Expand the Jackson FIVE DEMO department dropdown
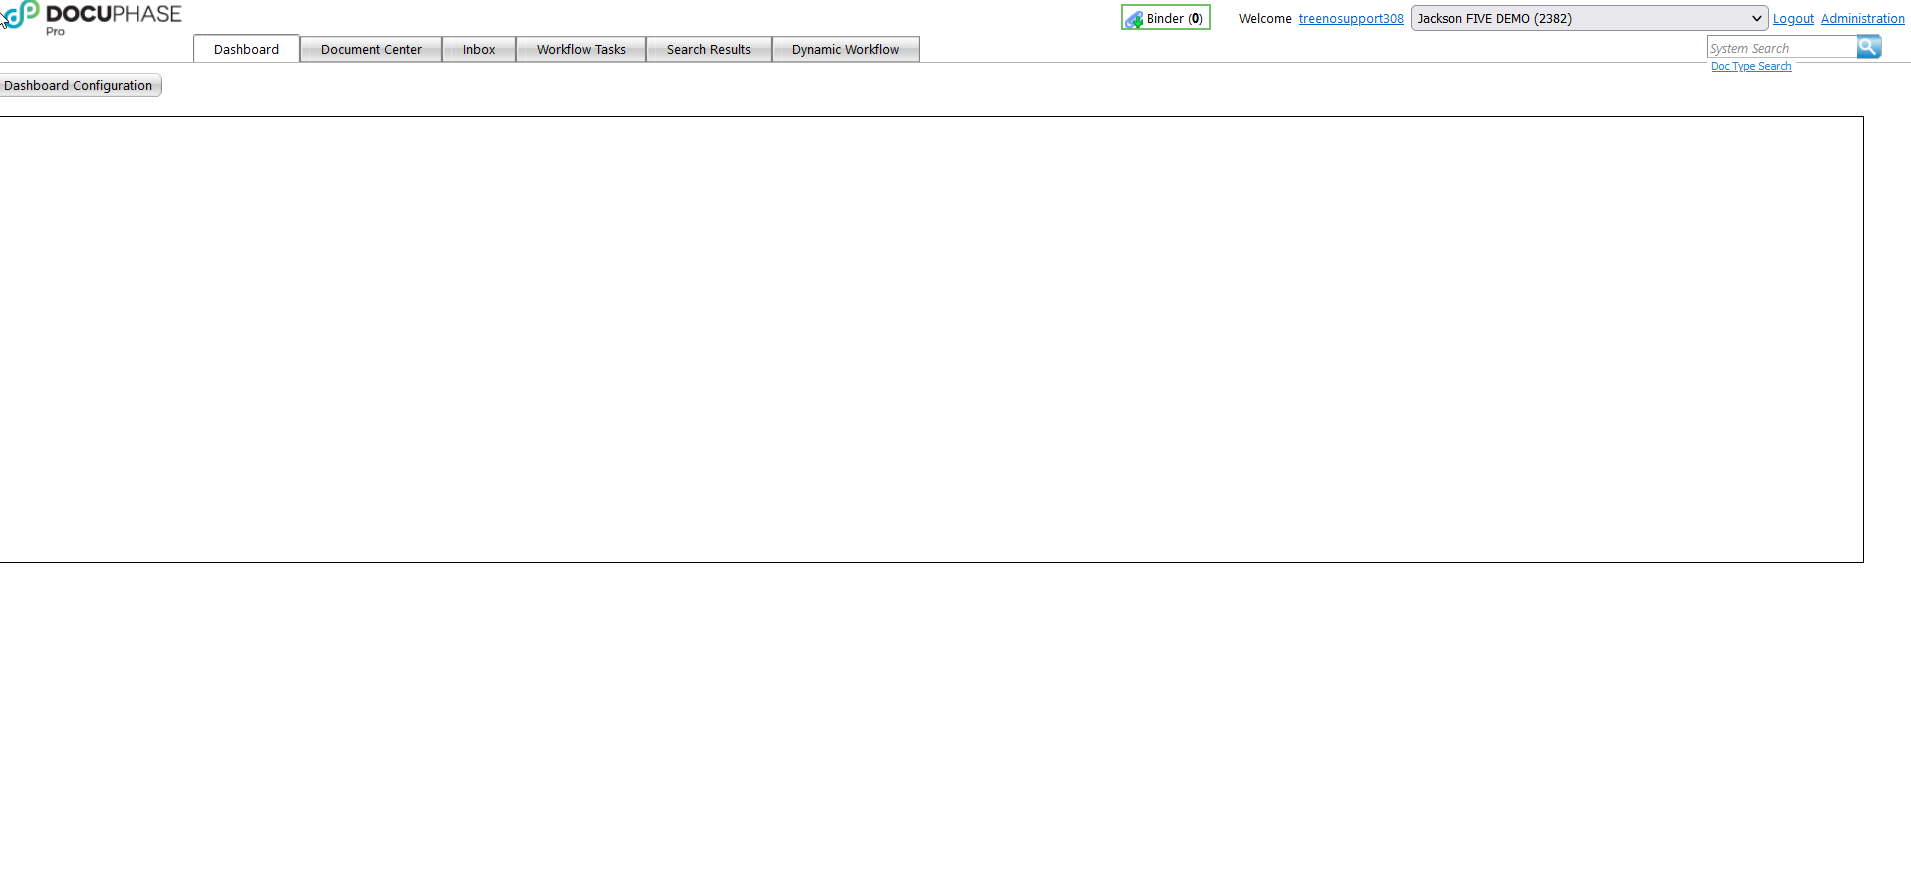The image size is (1911, 874). 1589,18
